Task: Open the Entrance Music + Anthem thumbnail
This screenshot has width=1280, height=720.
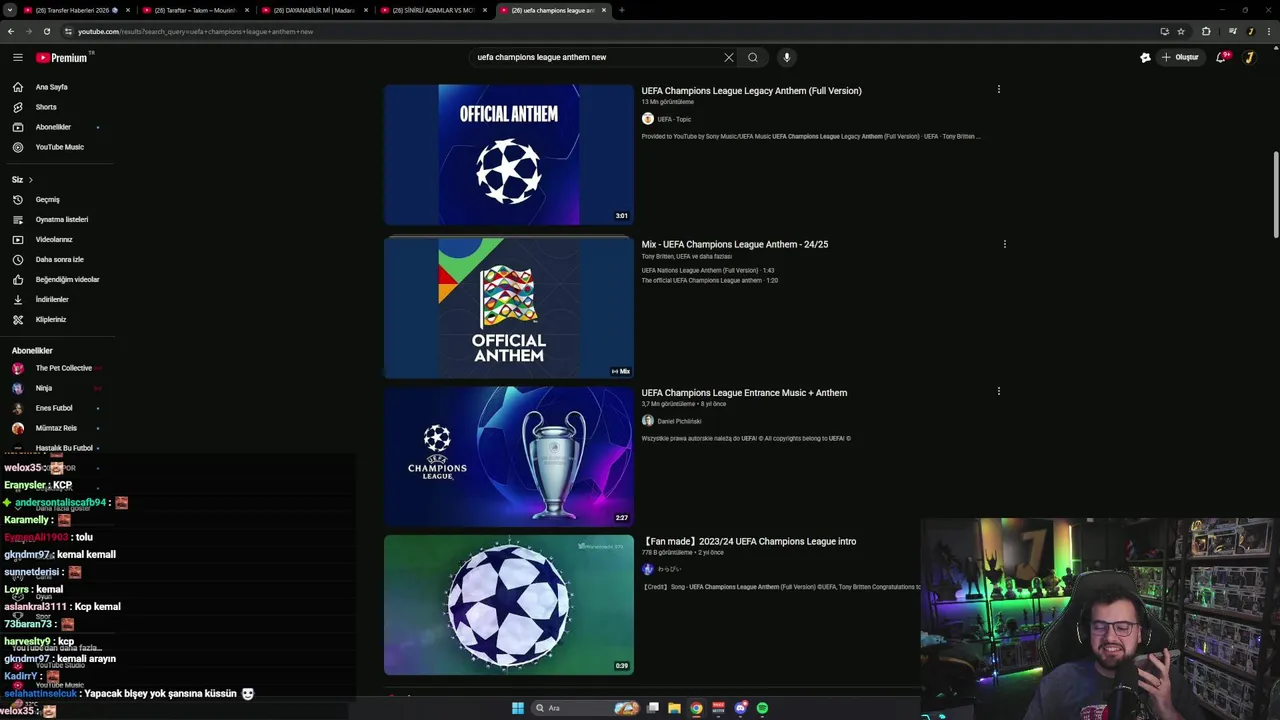Action: (508, 456)
